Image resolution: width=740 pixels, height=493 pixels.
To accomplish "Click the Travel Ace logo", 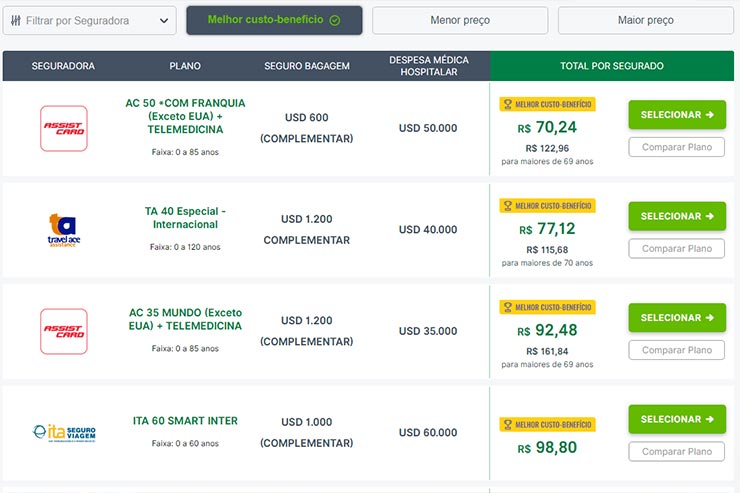I will 64,230.
